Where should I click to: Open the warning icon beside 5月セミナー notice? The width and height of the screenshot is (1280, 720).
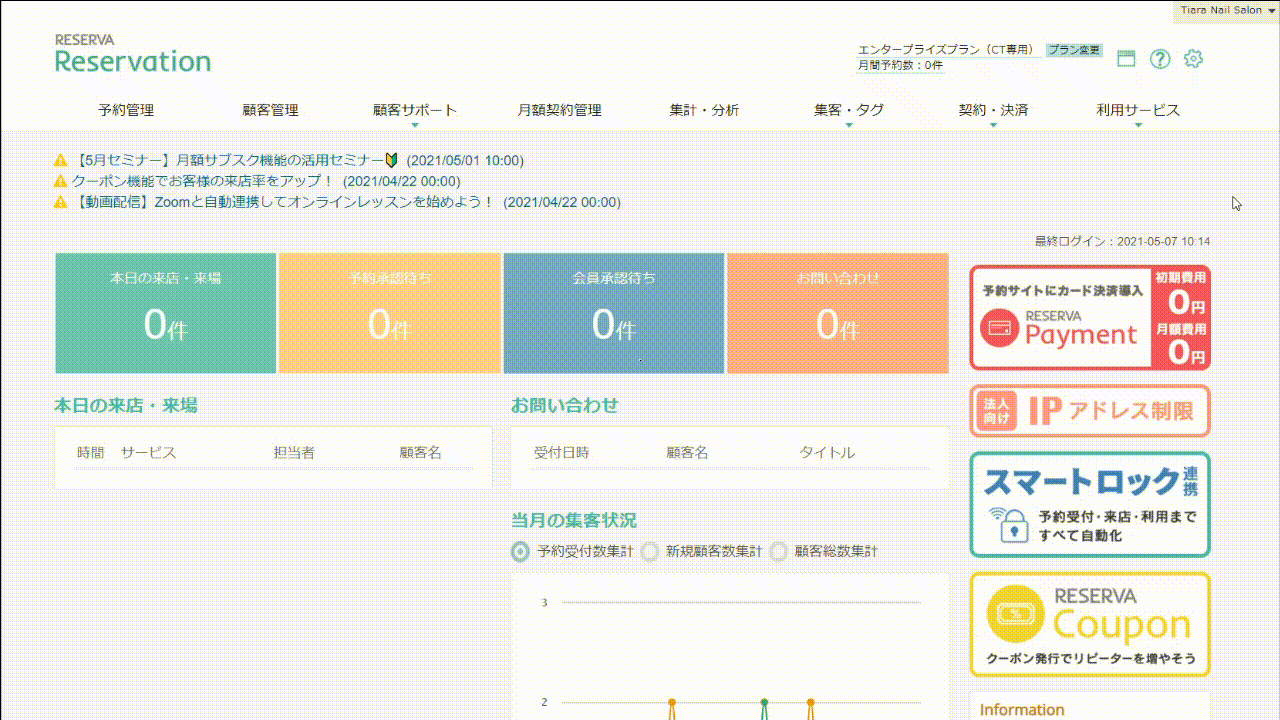point(61,160)
